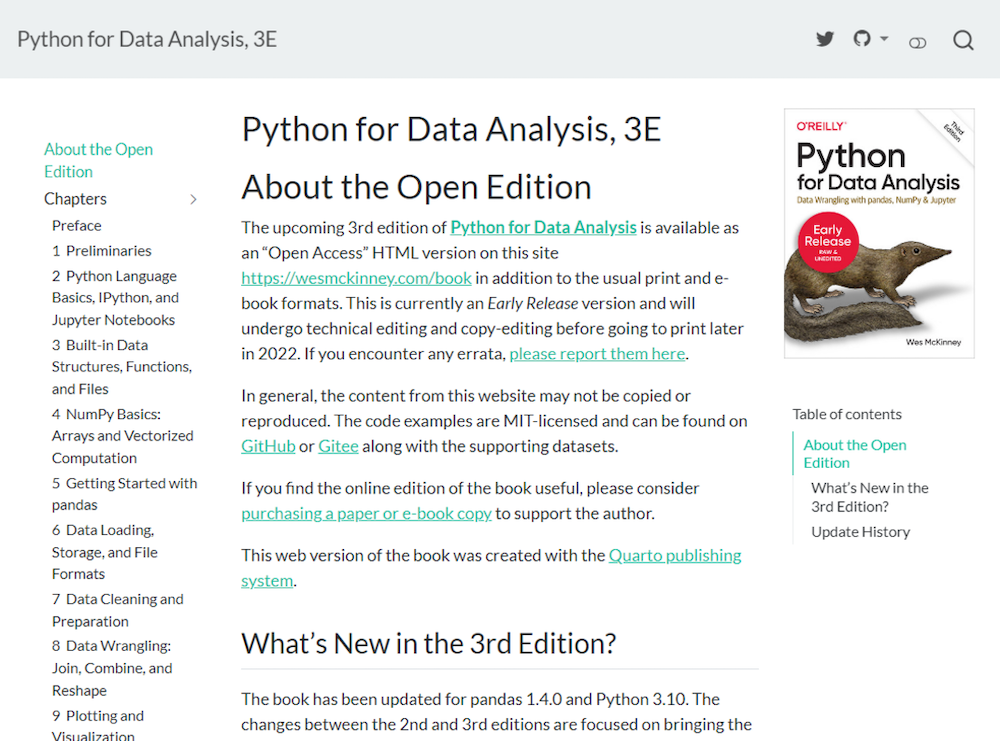Open the search magnifier icon
This screenshot has width=1000, height=741.
coord(962,40)
